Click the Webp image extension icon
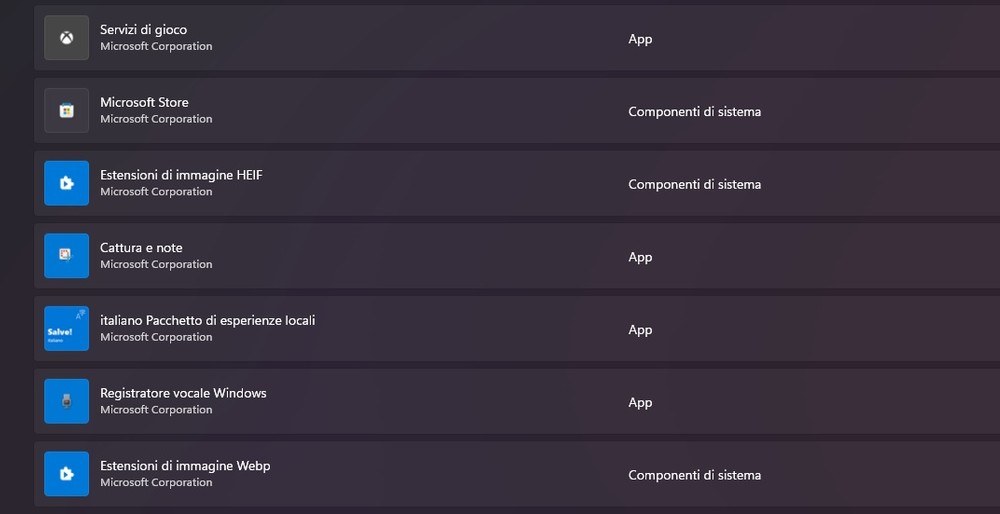Image resolution: width=1000 pixels, height=514 pixels. coord(66,474)
